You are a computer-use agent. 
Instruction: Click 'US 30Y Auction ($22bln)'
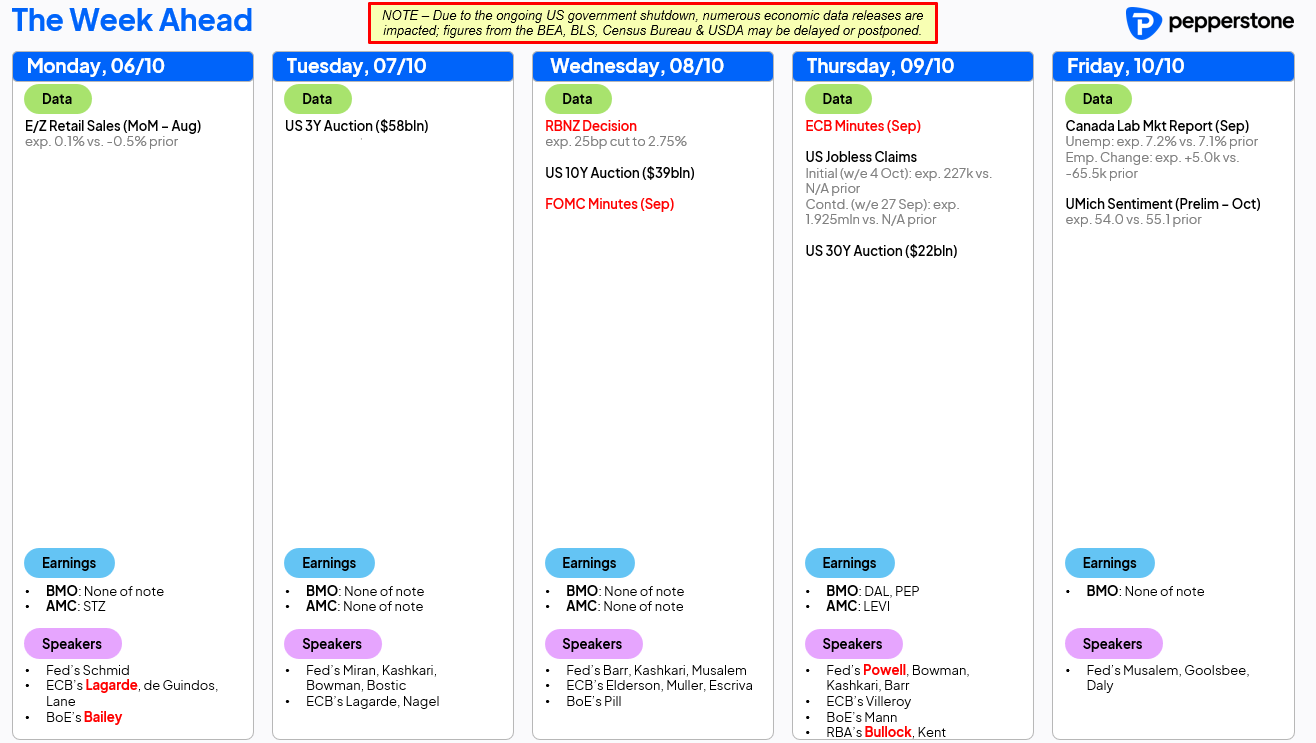tap(881, 251)
